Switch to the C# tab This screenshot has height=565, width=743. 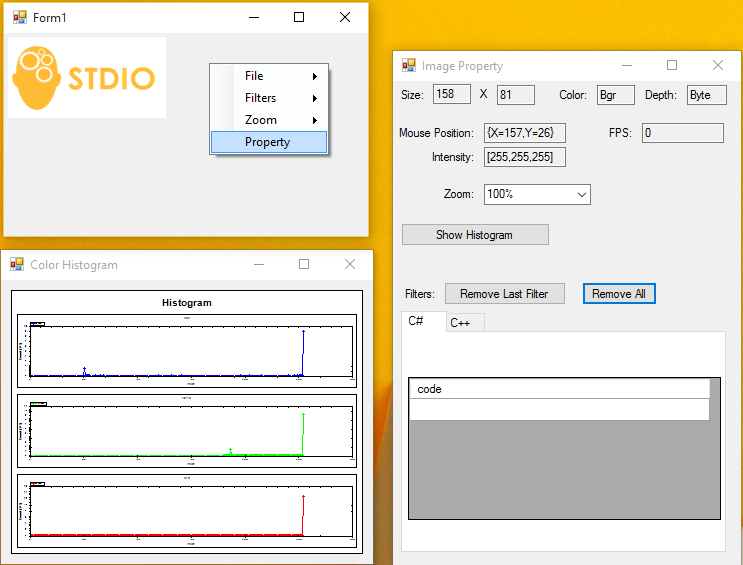423,321
